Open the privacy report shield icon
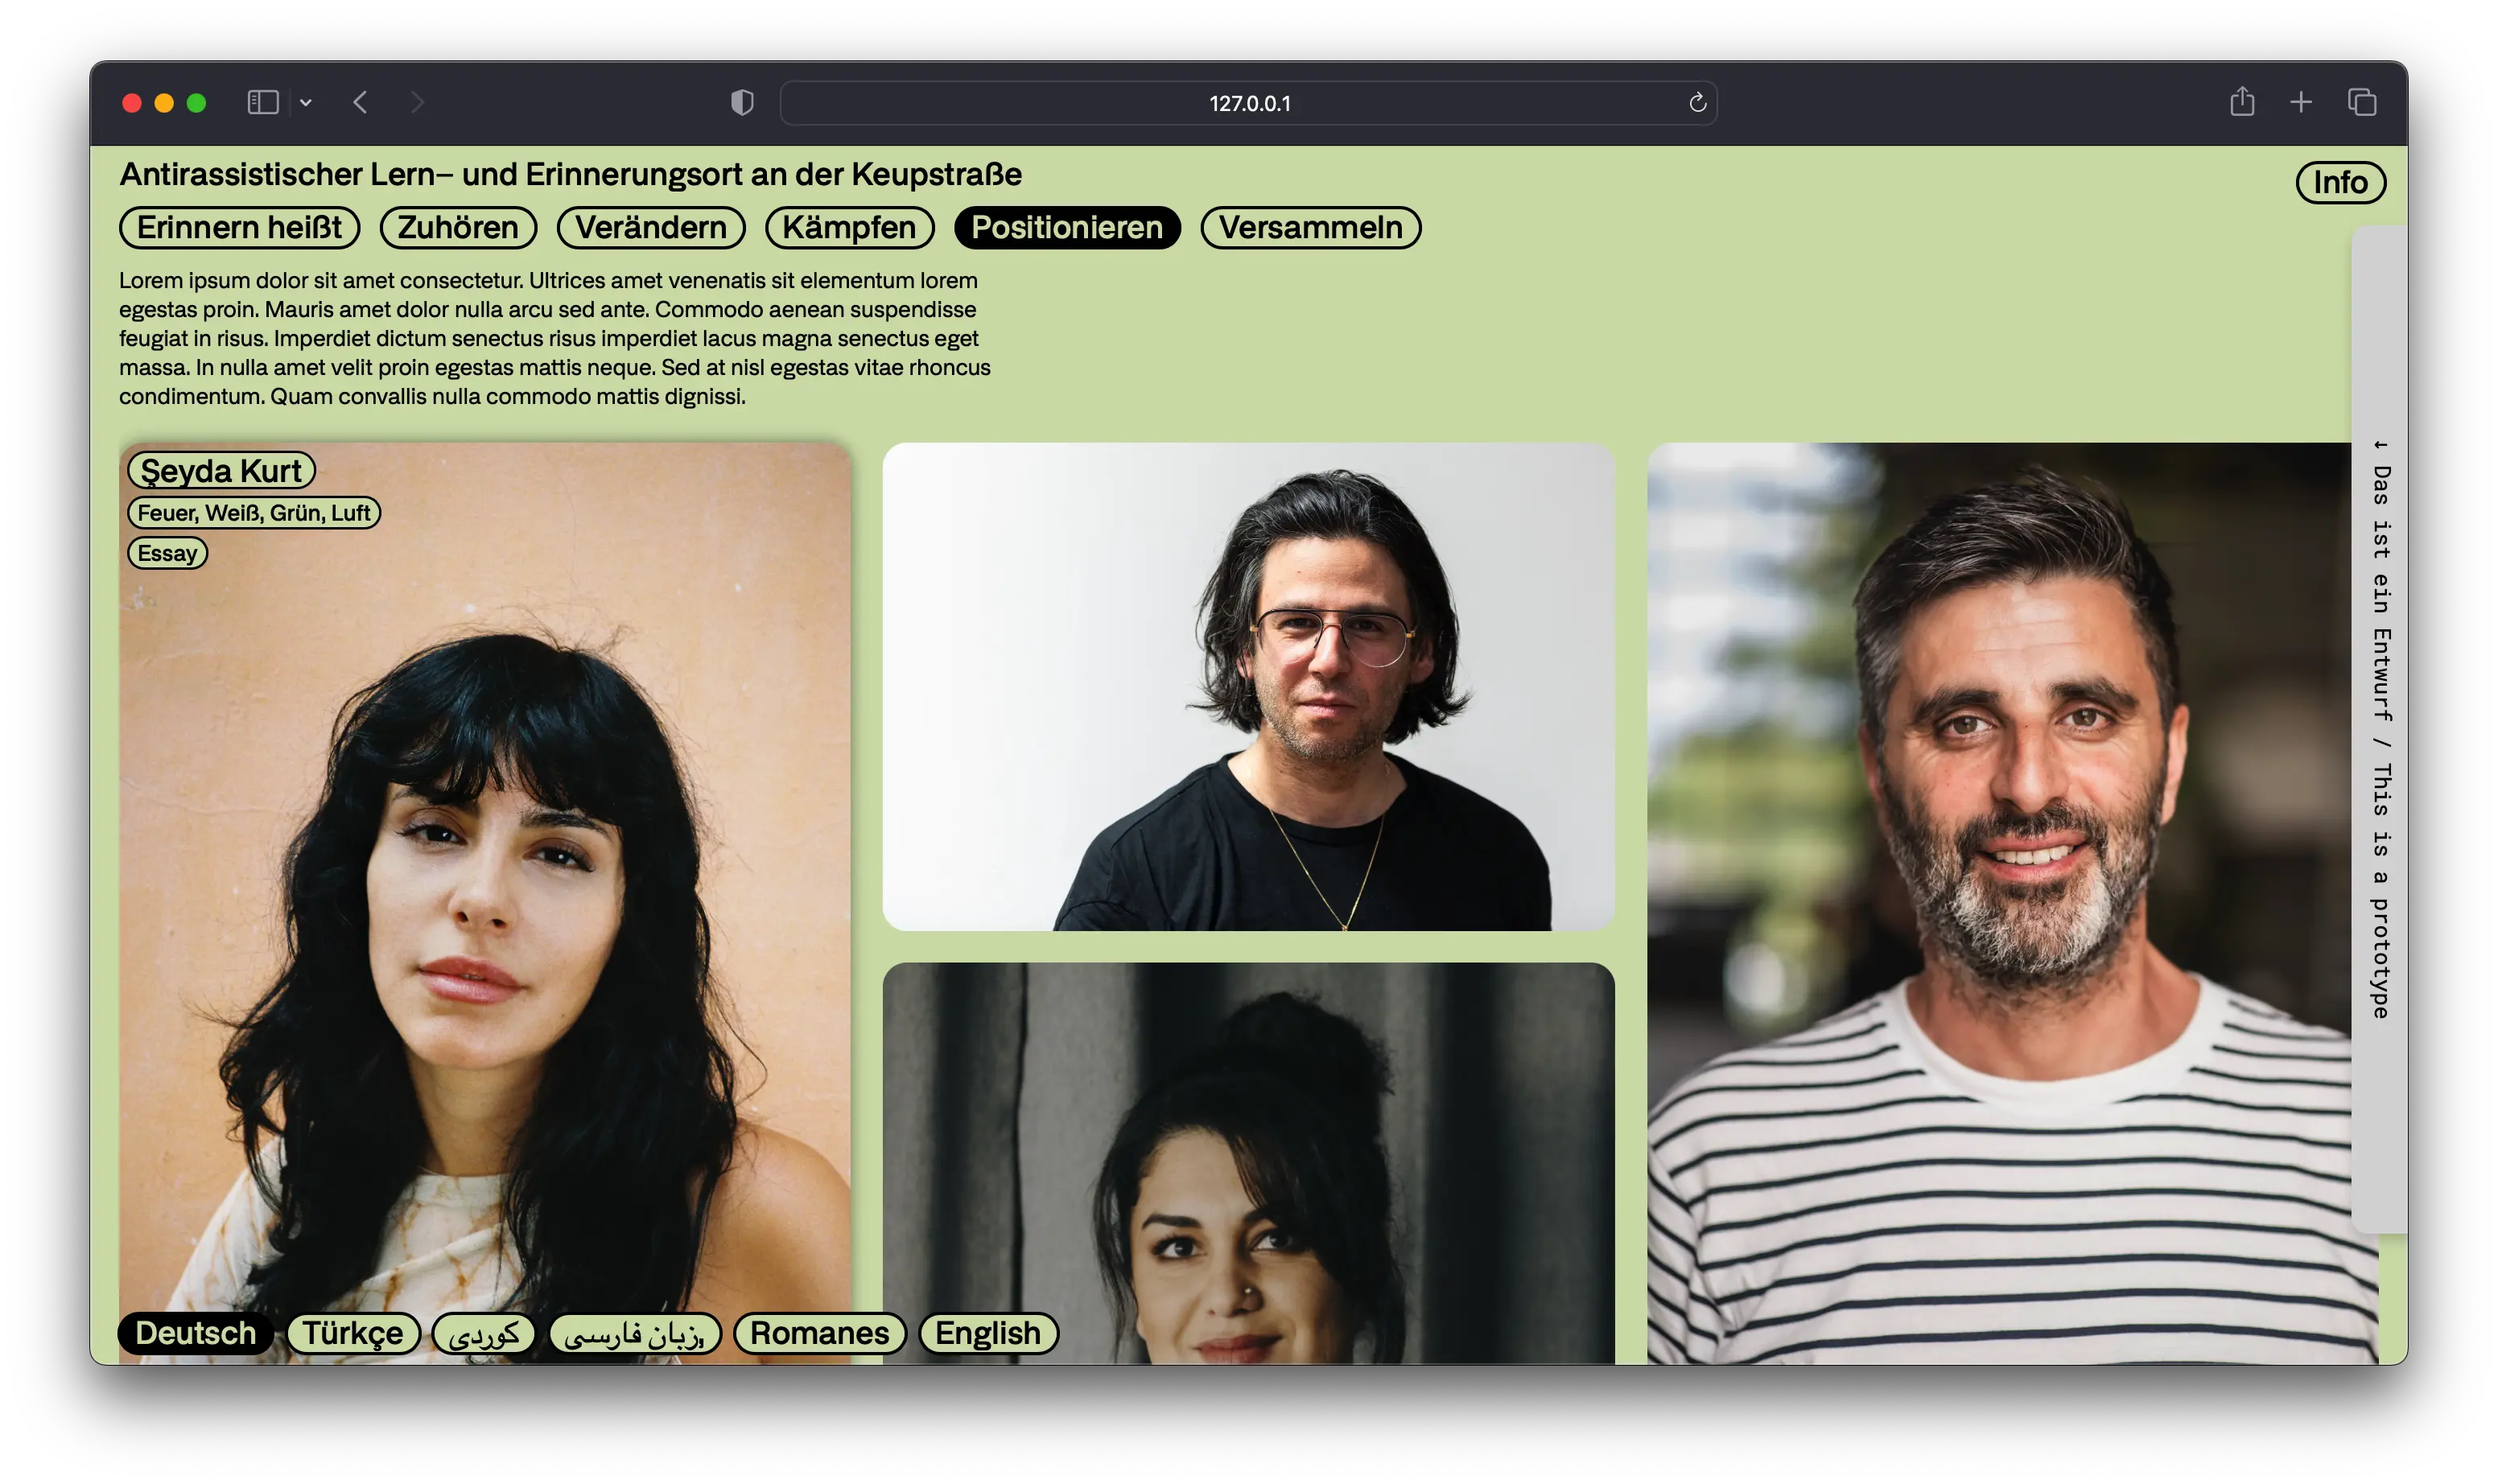Screen dimensions: 2498x1484 (742, 102)
